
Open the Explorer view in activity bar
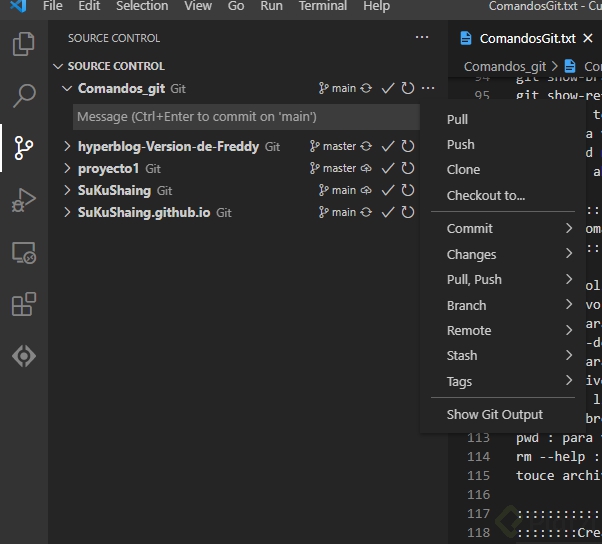(x=23, y=45)
